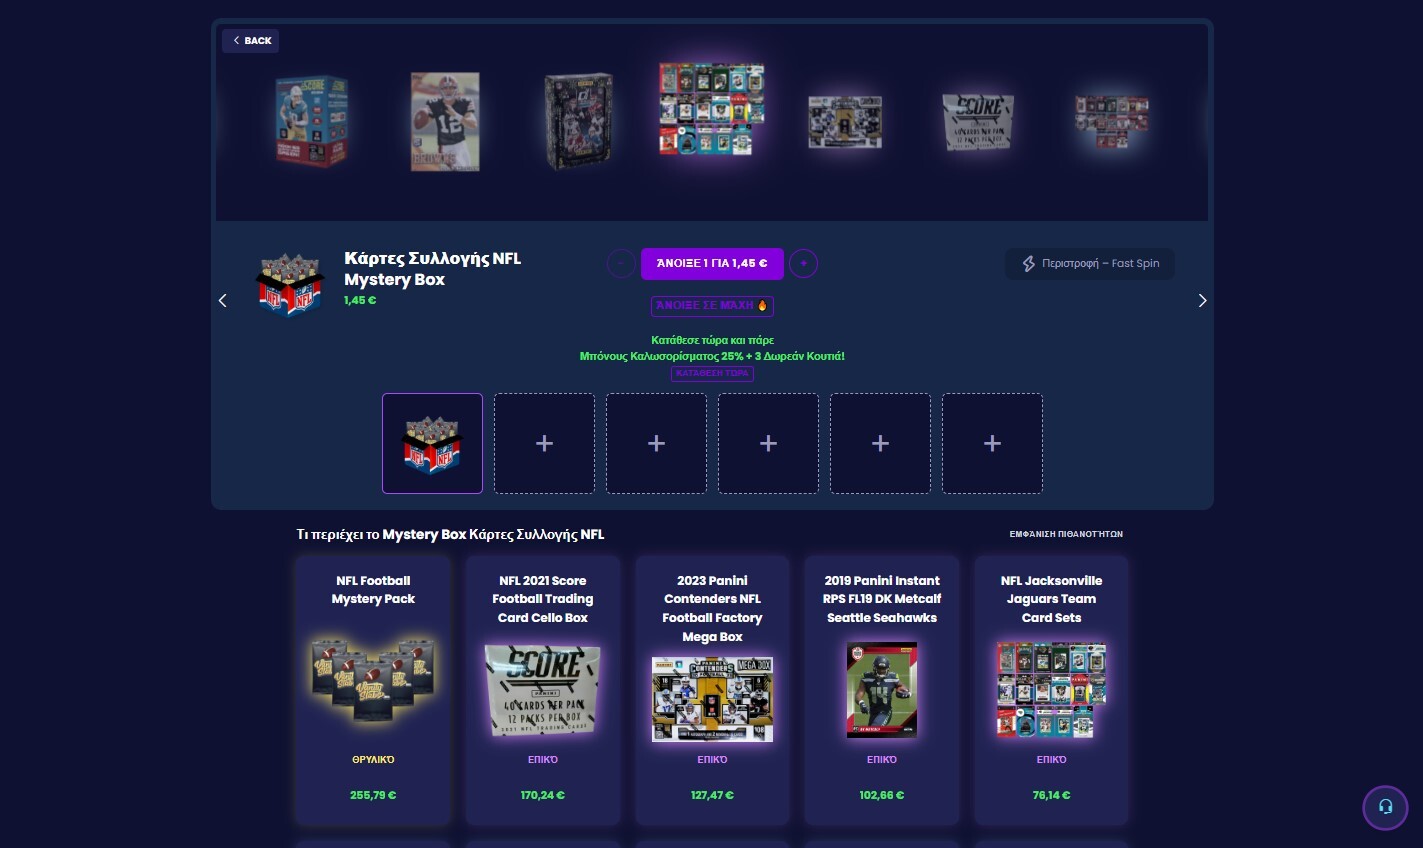This screenshot has height=848, width=1423.
Task: Increase box quantity with plus button
Action: [803, 263]
